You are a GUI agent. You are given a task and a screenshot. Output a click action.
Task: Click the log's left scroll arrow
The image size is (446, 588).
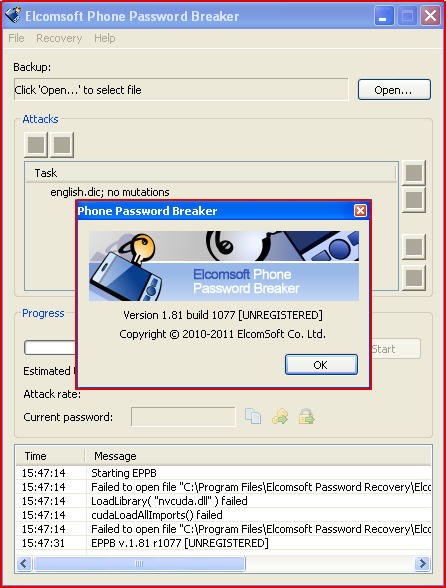click(x=24, y=563)
